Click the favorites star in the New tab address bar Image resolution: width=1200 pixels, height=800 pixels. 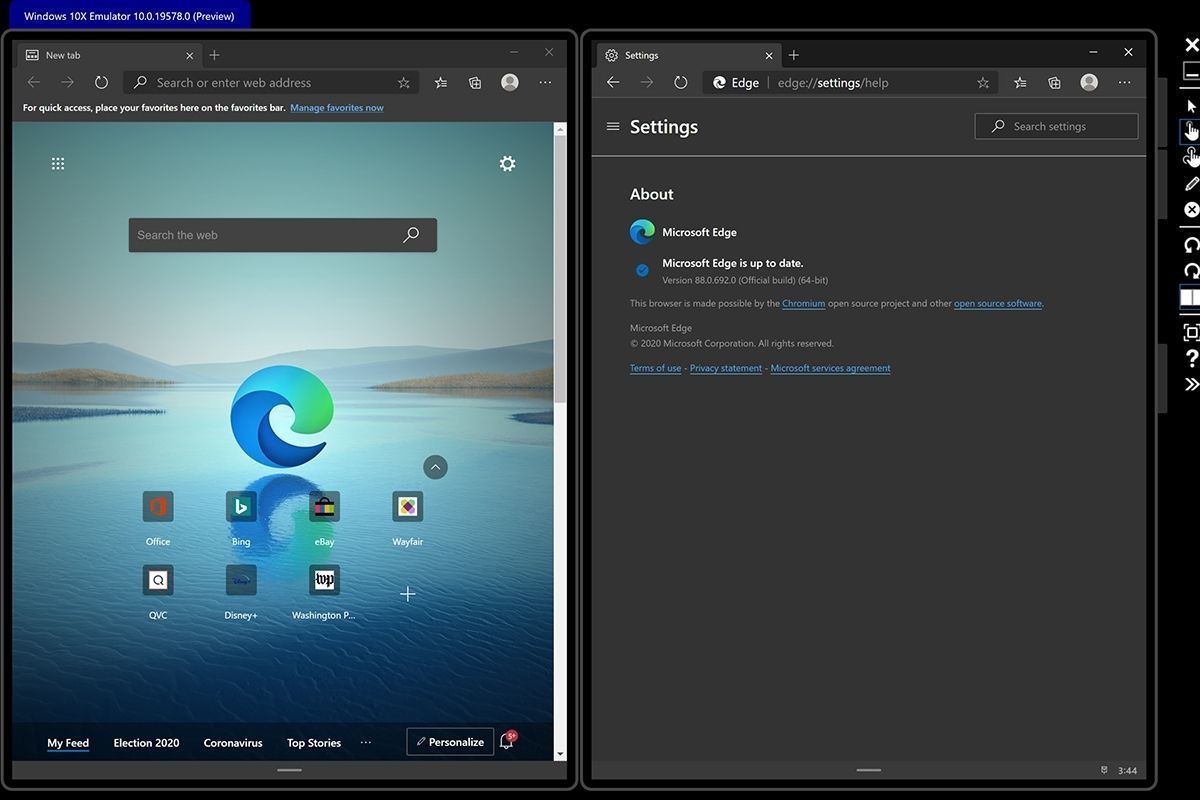404,83
